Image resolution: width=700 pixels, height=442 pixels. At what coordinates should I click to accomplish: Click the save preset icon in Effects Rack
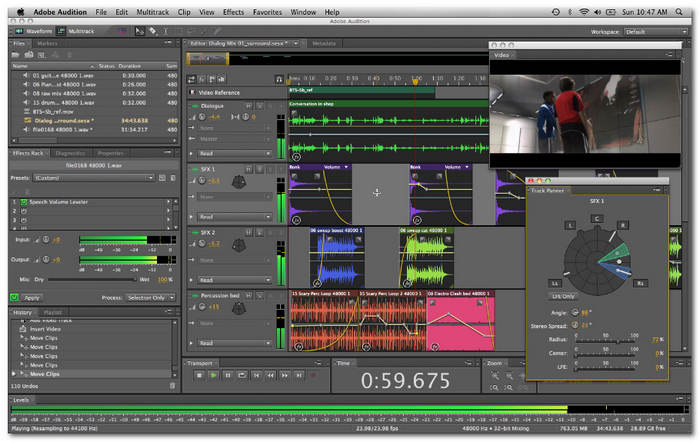tap(162, 178)
